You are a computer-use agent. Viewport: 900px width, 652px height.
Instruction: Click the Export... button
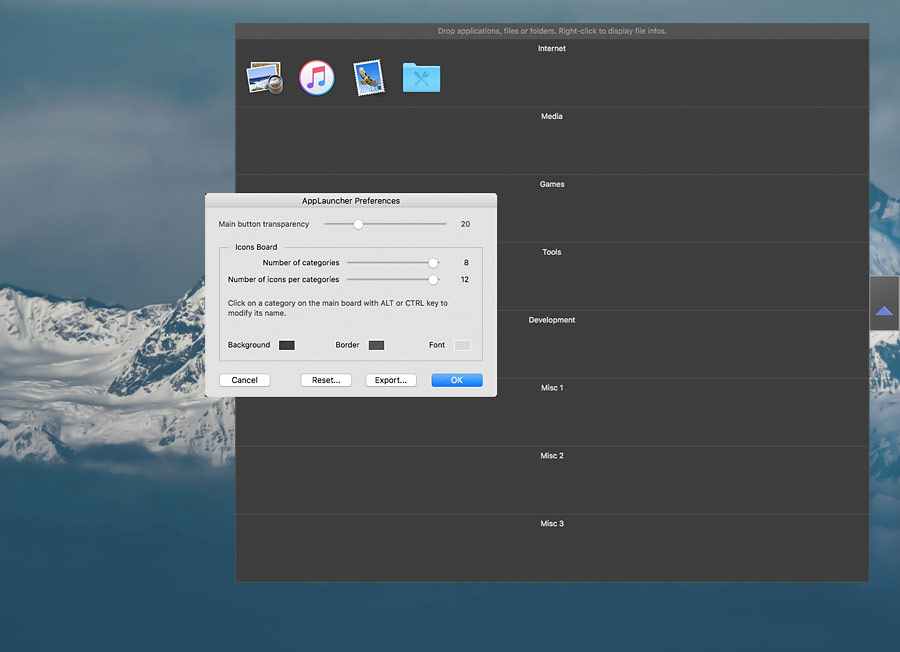click(x=391, y=380)
